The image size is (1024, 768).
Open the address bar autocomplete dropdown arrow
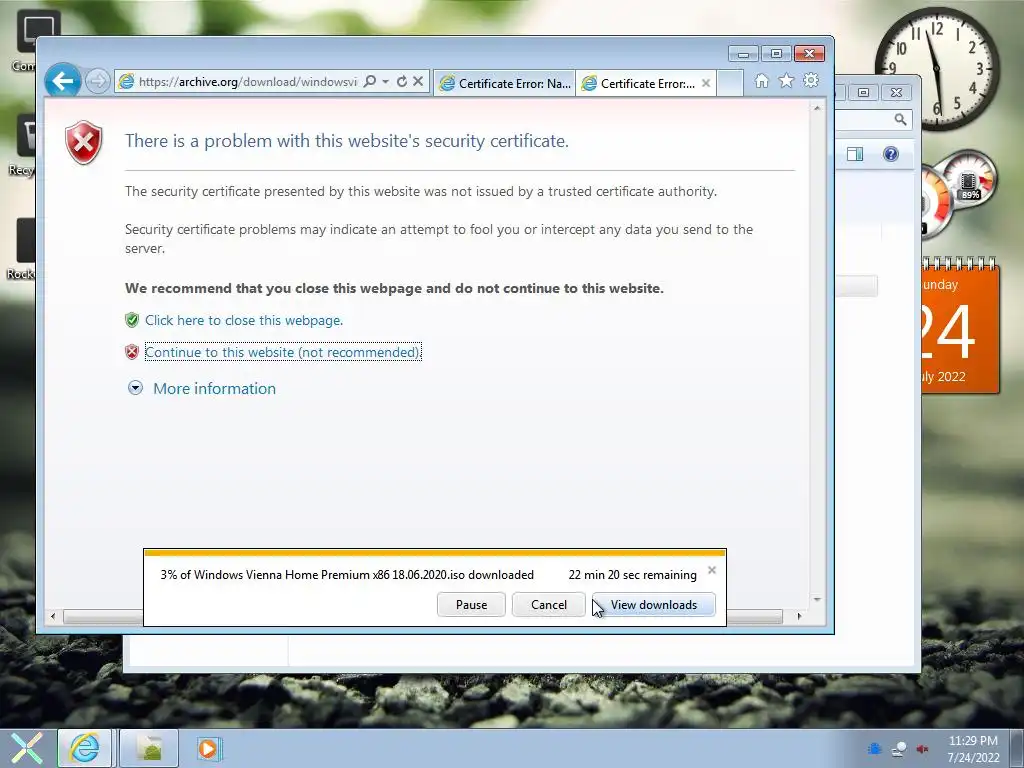point(385,82)
